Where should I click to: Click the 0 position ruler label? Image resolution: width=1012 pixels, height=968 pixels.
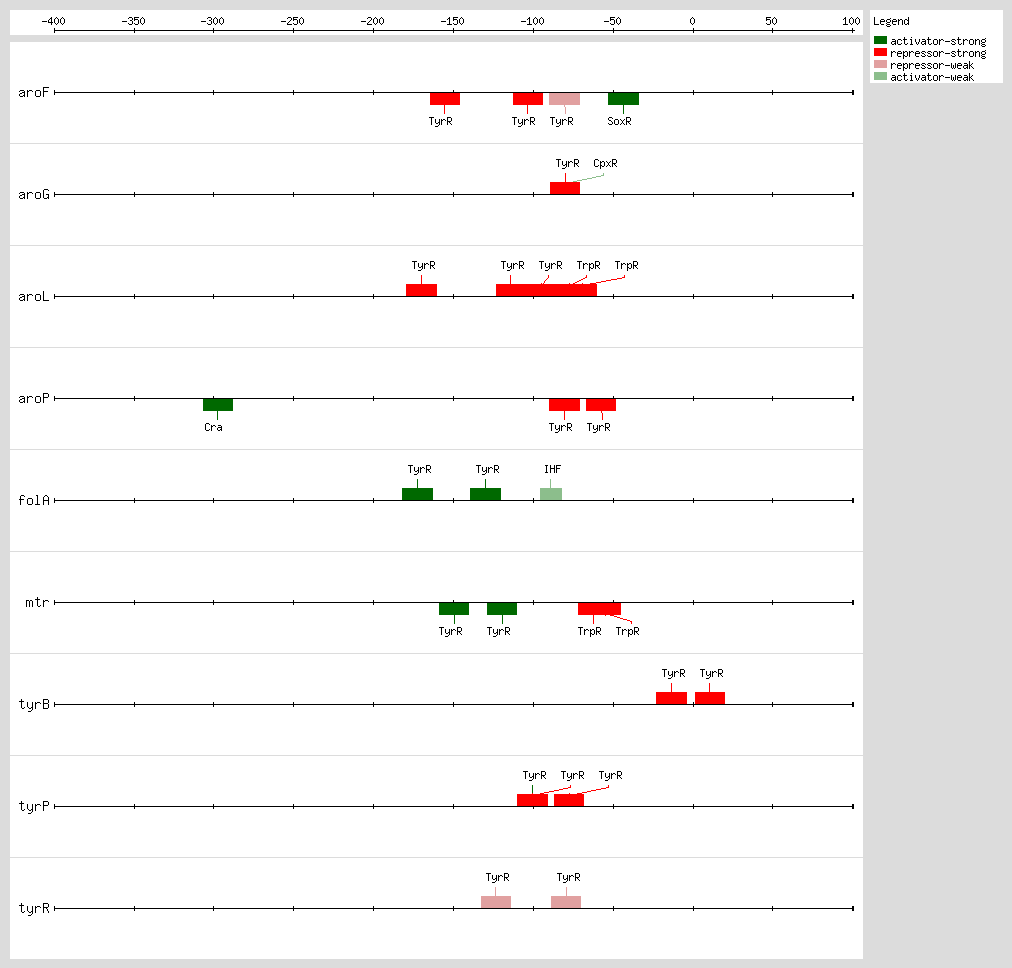[x=693, y=21]
